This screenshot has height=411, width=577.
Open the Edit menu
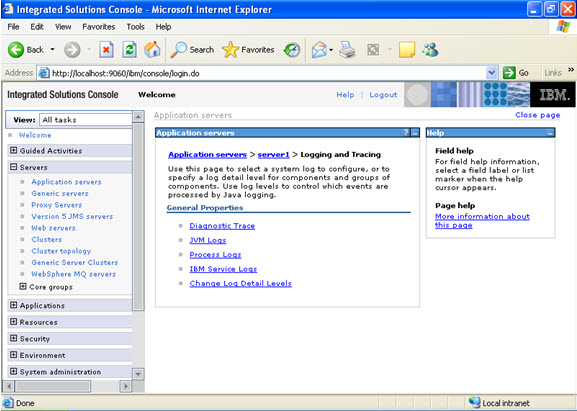pos(37,27)
